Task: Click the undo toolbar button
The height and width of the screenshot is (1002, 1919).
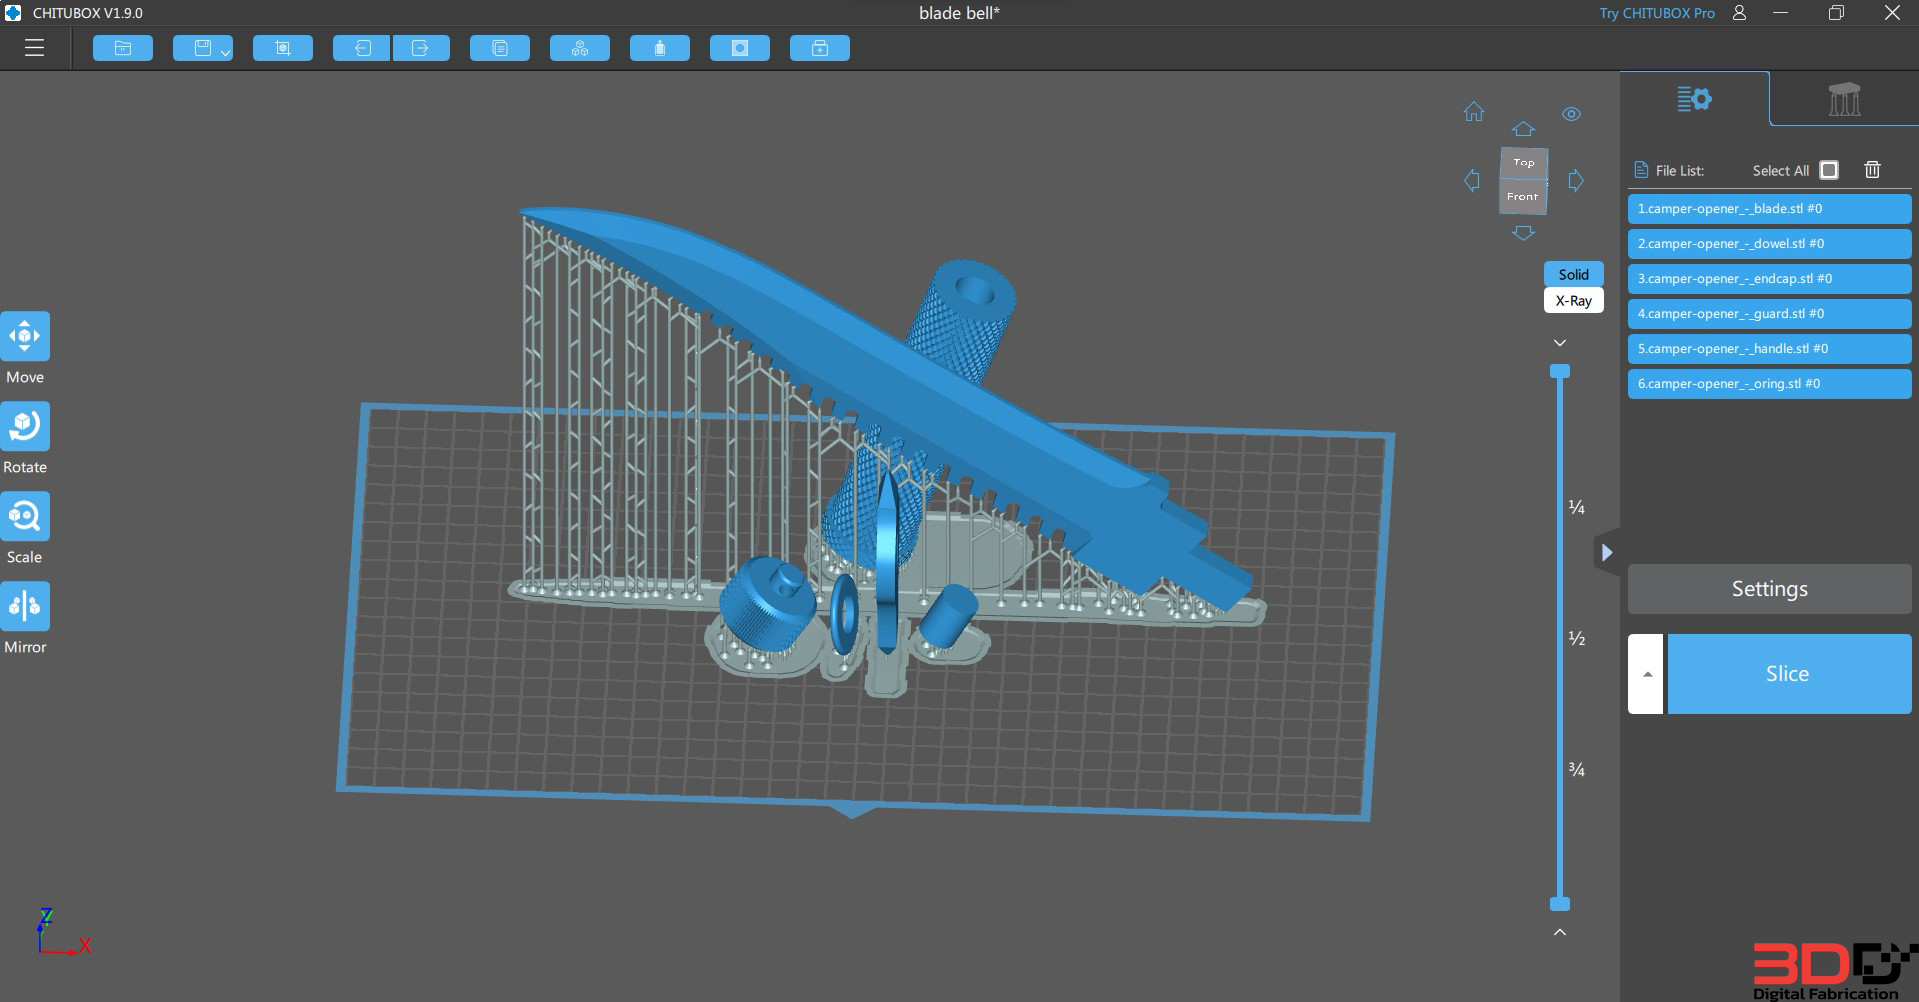Action: 362,48
